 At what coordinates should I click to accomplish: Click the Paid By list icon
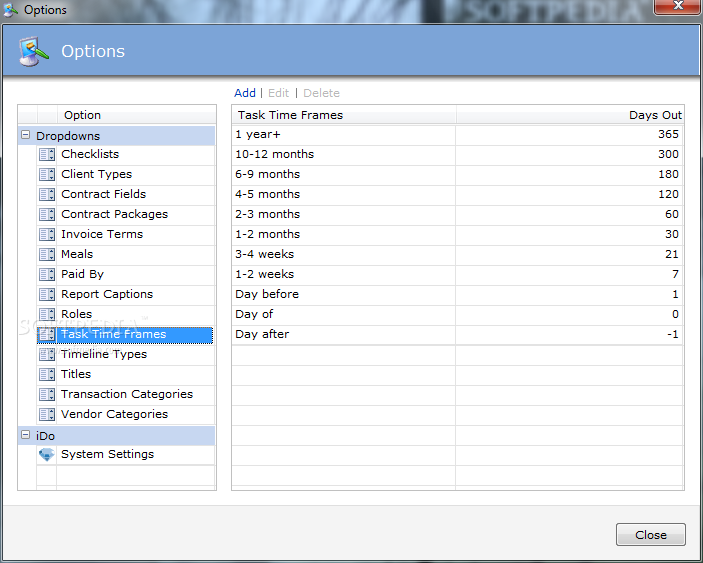click(47, 274)
